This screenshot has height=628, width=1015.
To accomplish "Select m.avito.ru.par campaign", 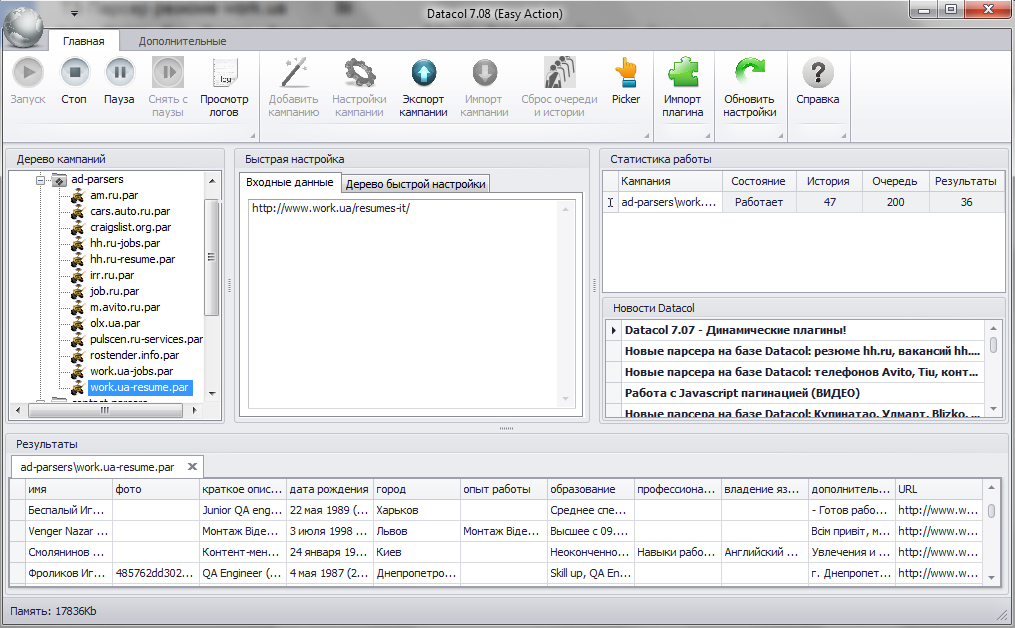I will tap(125, 307).
